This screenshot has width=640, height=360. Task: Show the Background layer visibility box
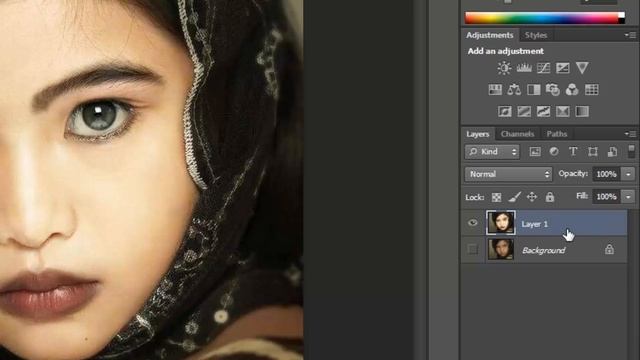(473, 249)
